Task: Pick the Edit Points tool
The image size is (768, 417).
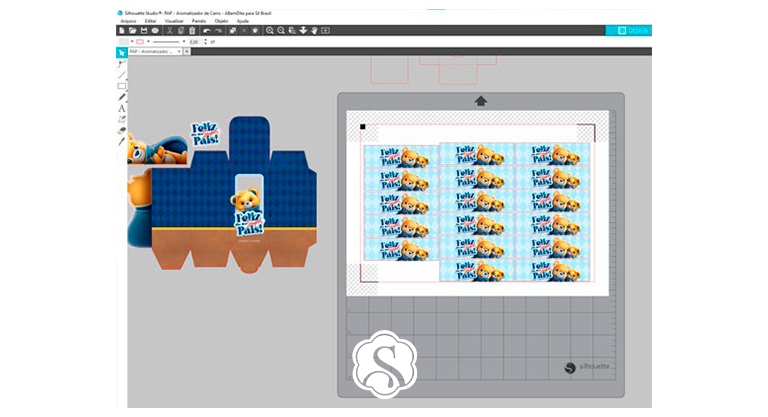Action: 121,64
